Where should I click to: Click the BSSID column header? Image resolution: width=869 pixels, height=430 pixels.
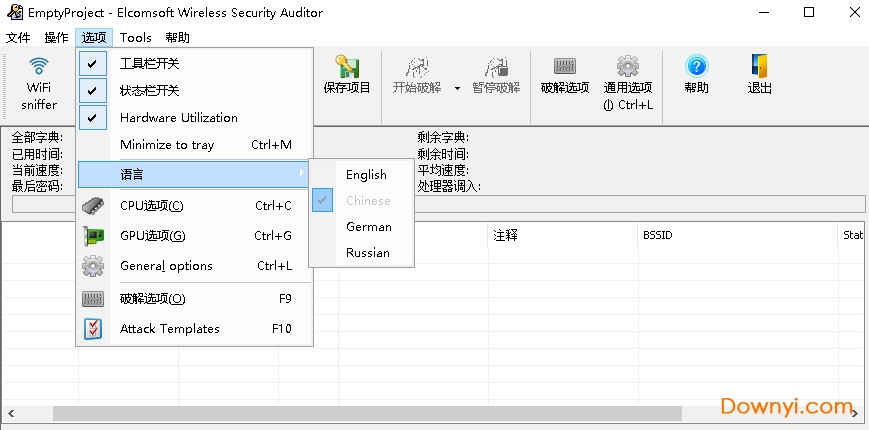point(738,236)
